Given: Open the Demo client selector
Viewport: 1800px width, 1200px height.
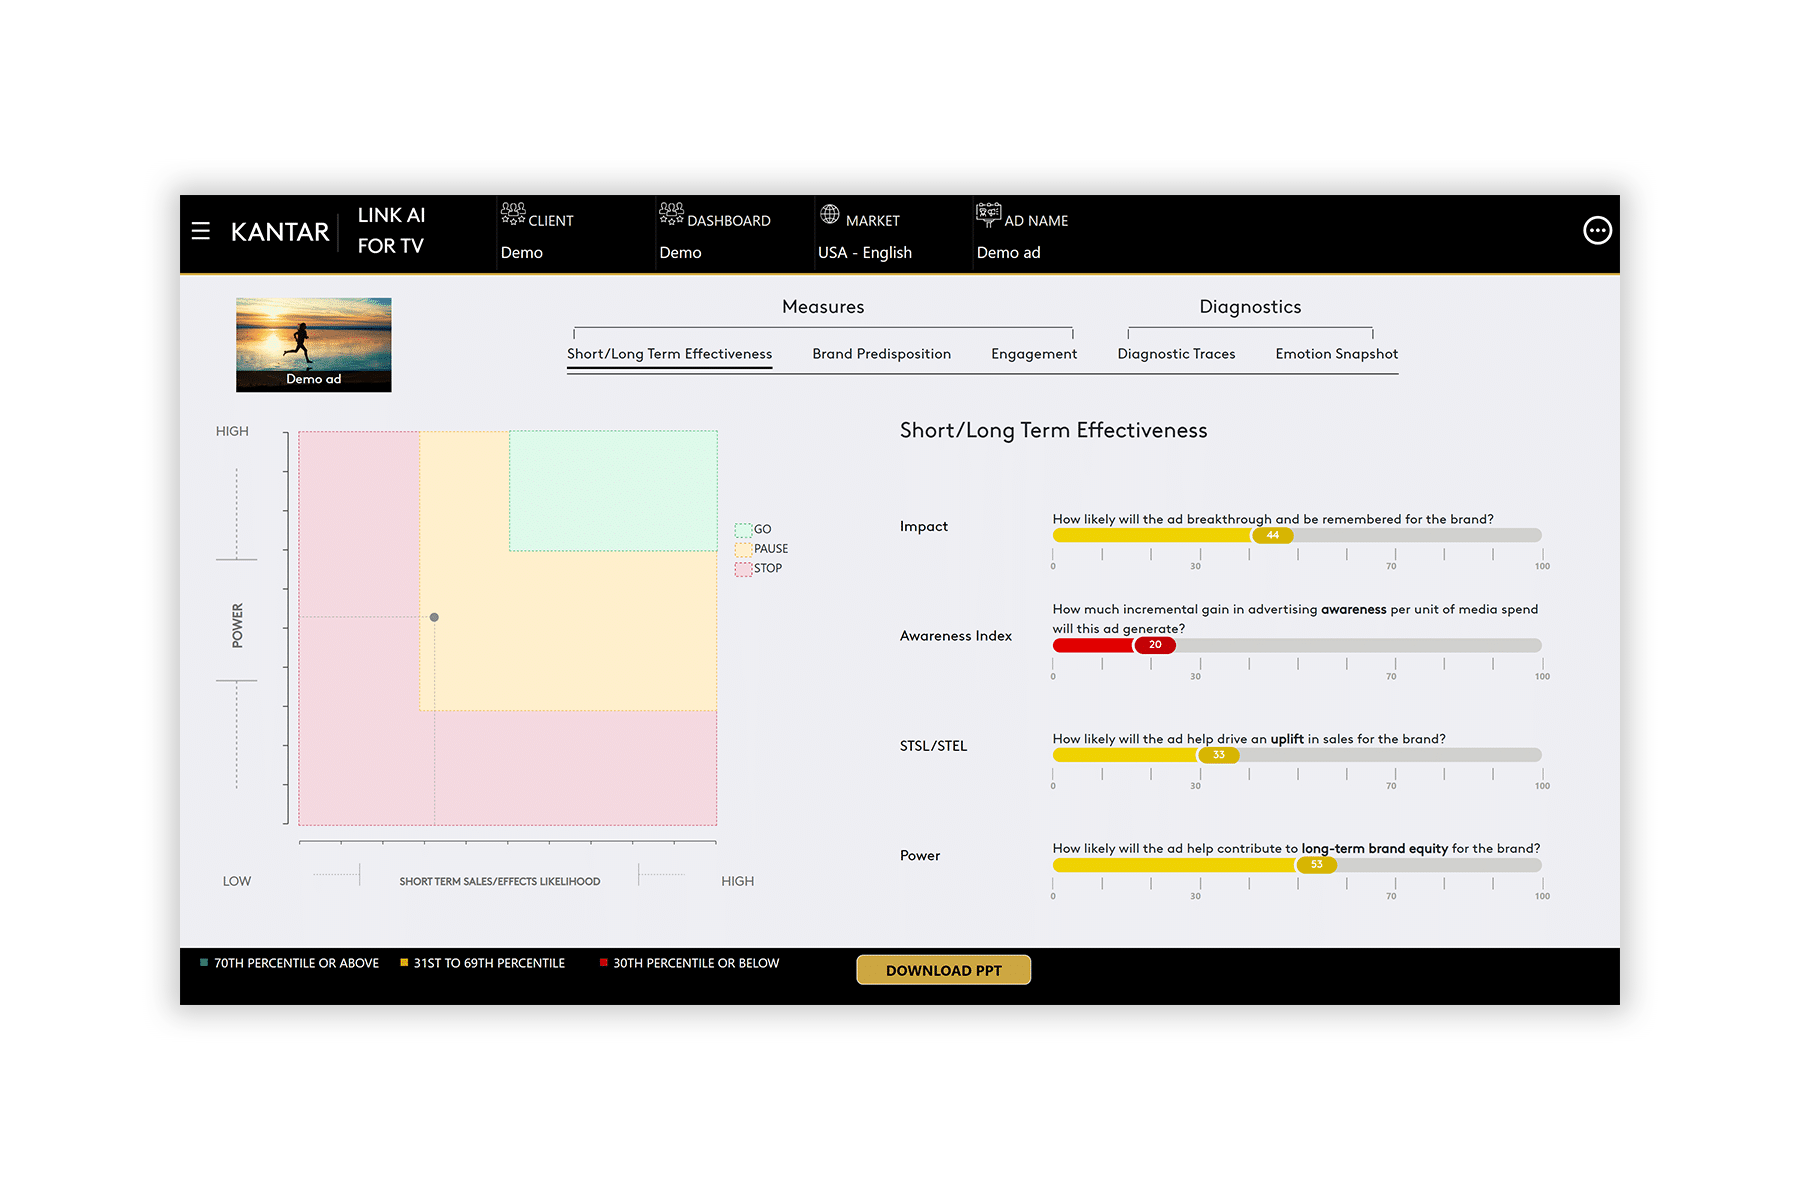Looking at the screenshot, I should [x=522, y=252].
